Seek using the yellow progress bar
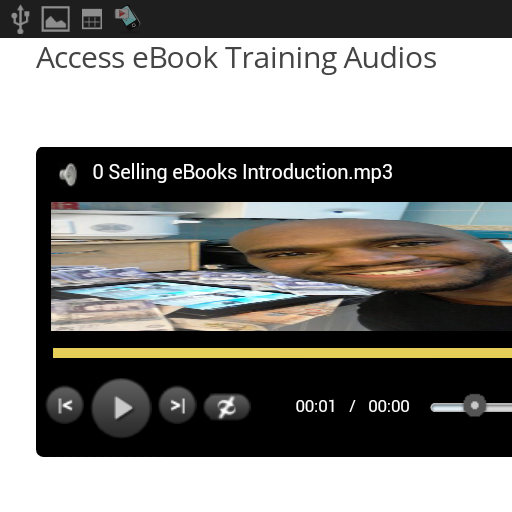Image resolution: width=512 pixels, height=512 pixels. click(x=282, y=353)
